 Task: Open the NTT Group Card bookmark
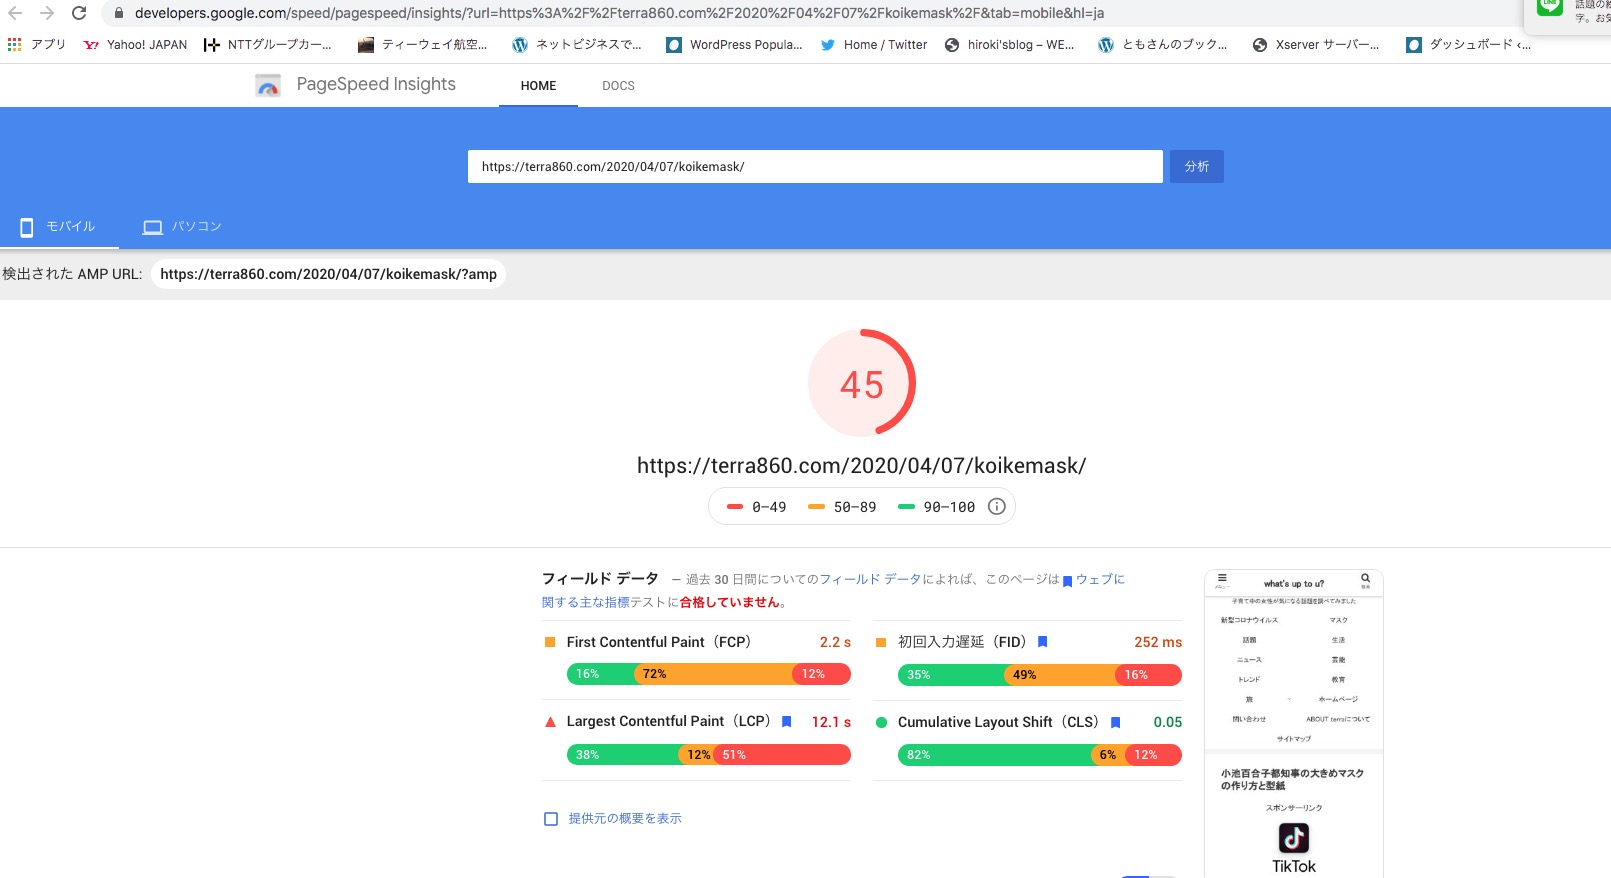[x=267, y=45]
